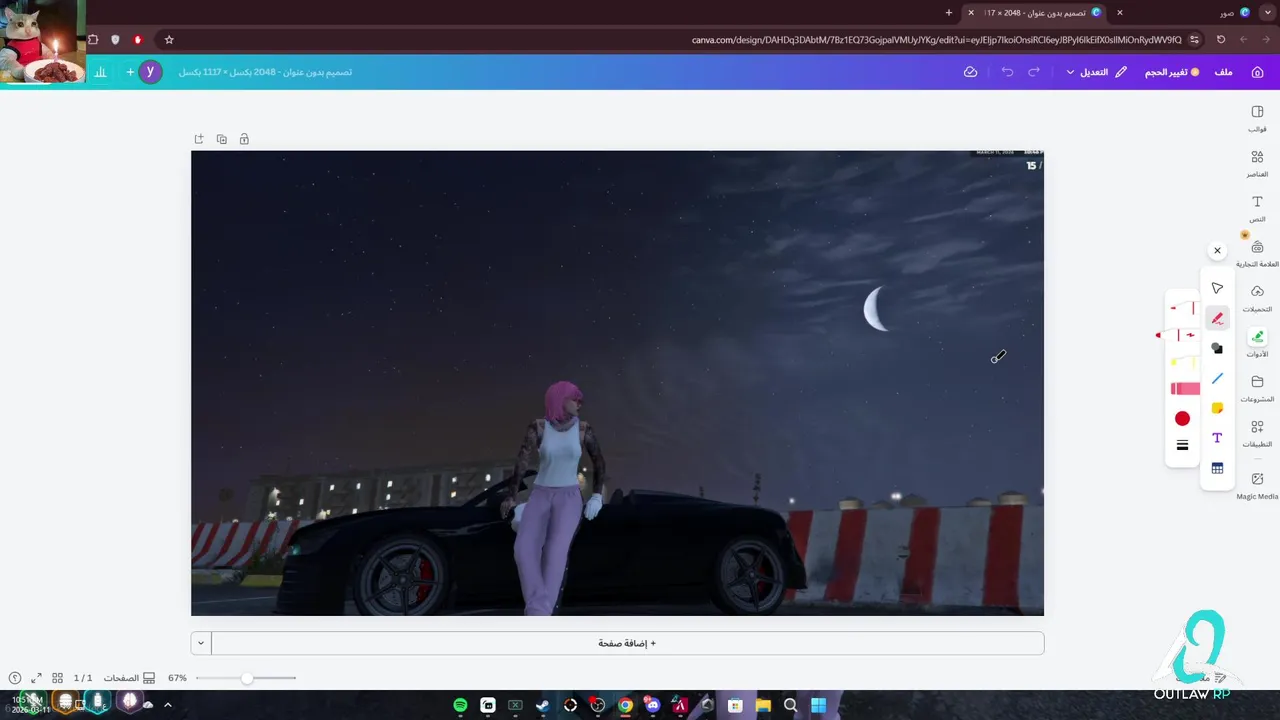Redo the last action

coord(1034,72)
